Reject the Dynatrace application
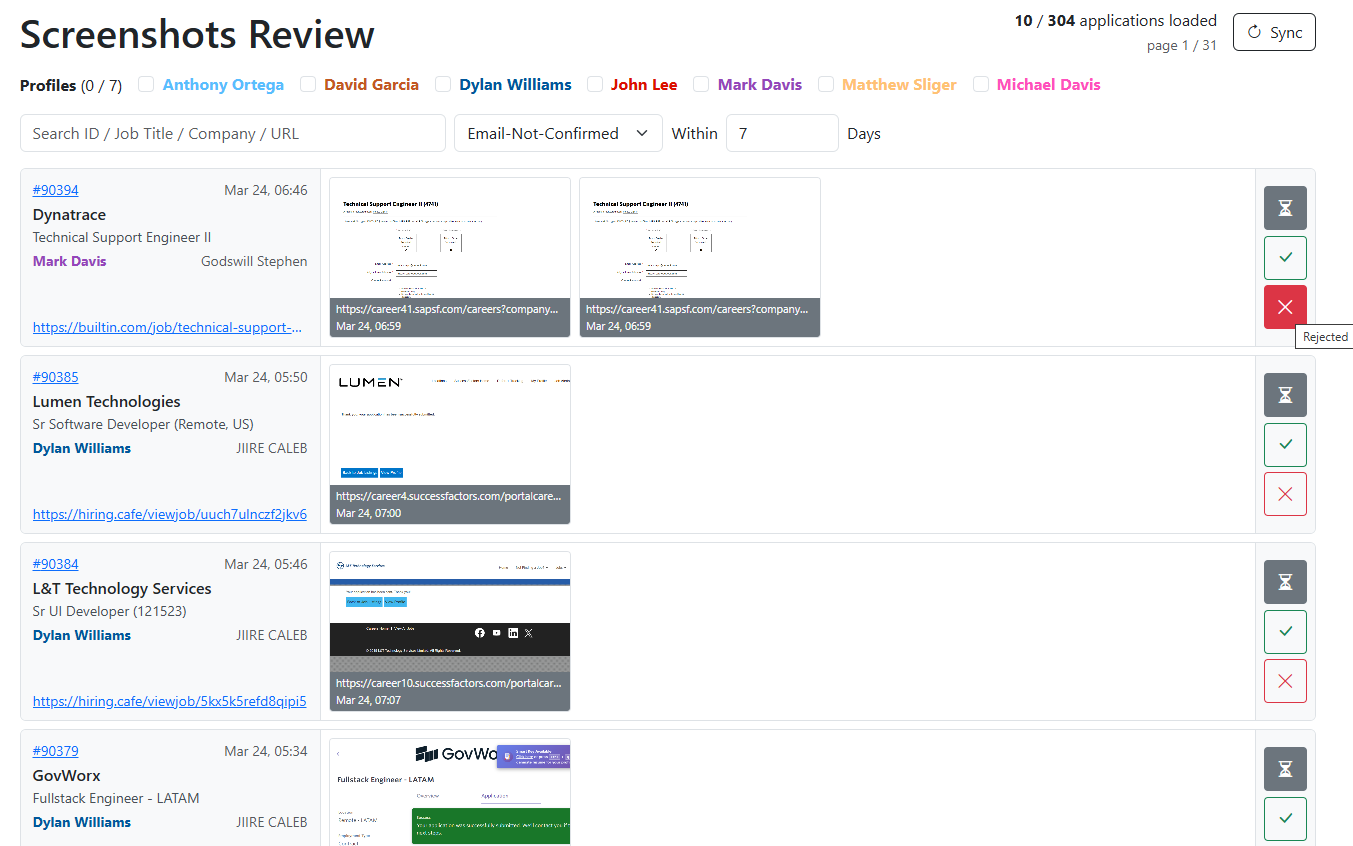Screen dimensions: 1353x846 [x=1285, y=307]
